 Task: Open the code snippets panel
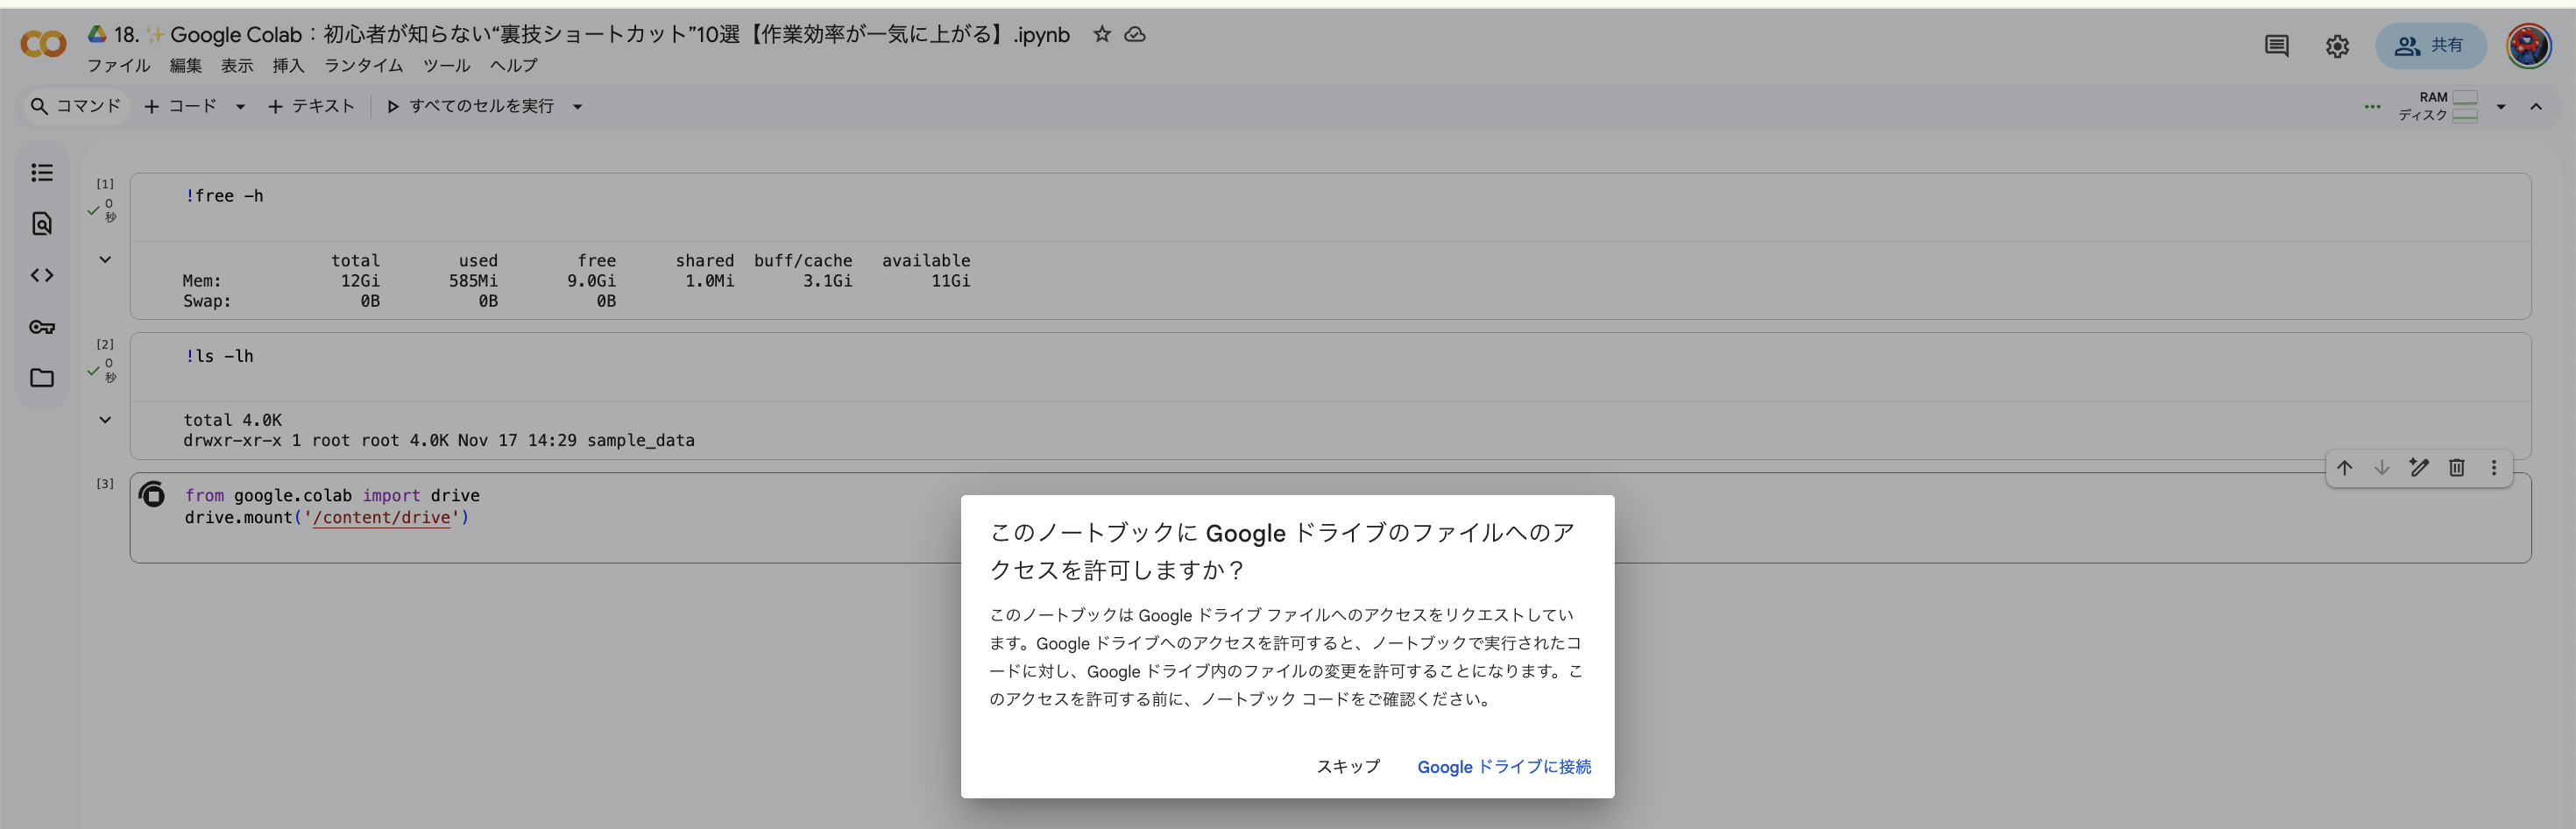pyautogui.click(x=42, y=275)
